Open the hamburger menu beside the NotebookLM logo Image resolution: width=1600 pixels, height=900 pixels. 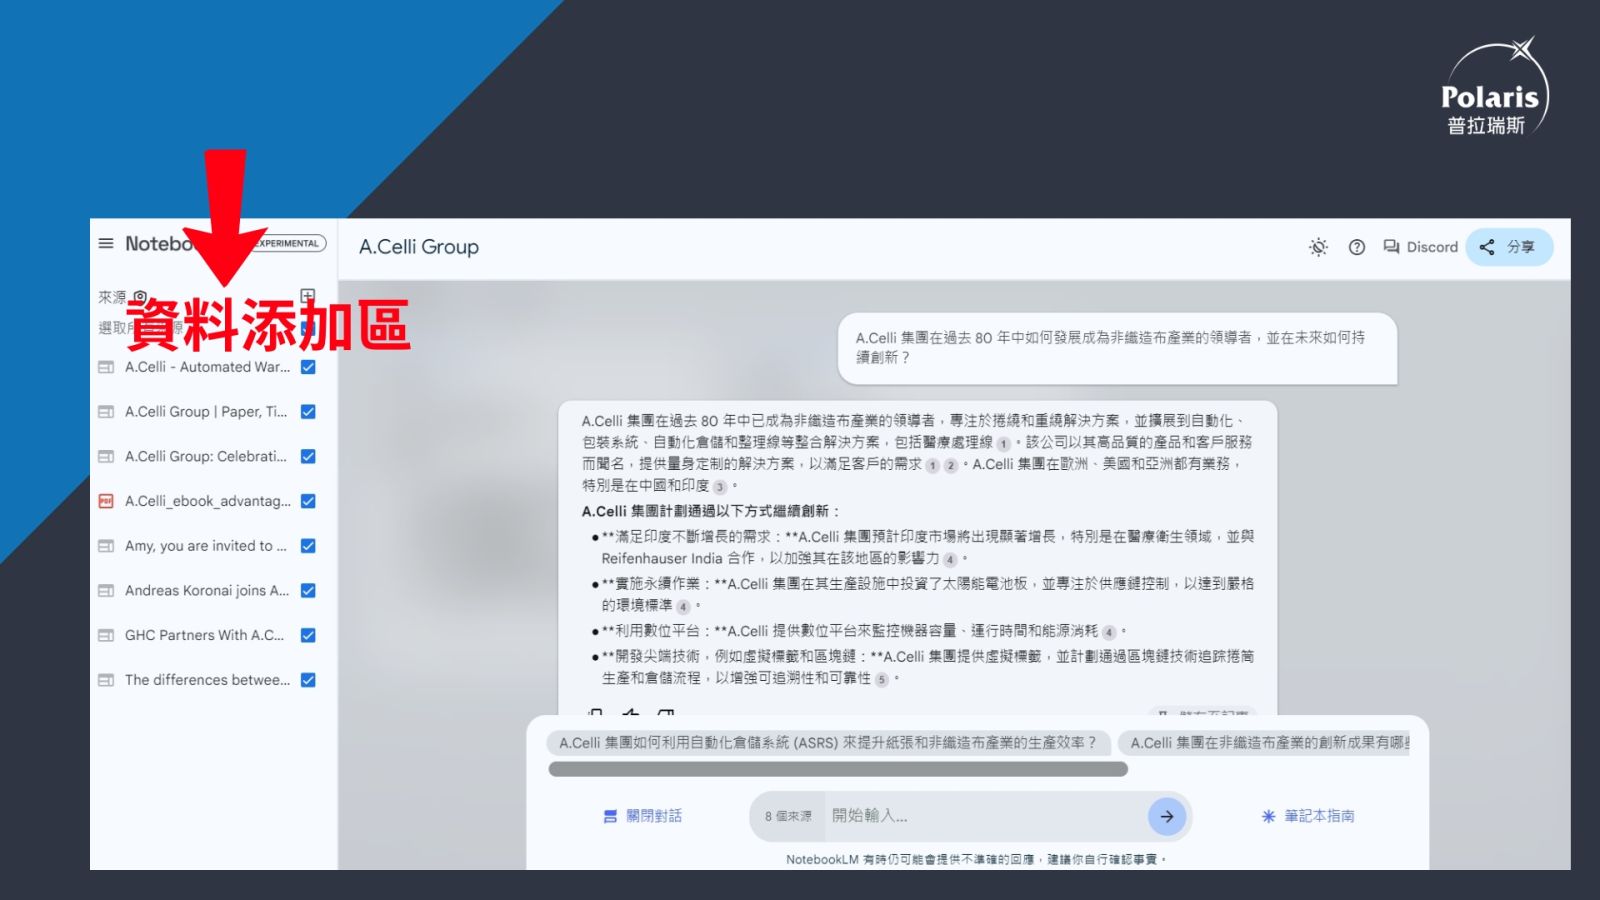click(106, 243)
